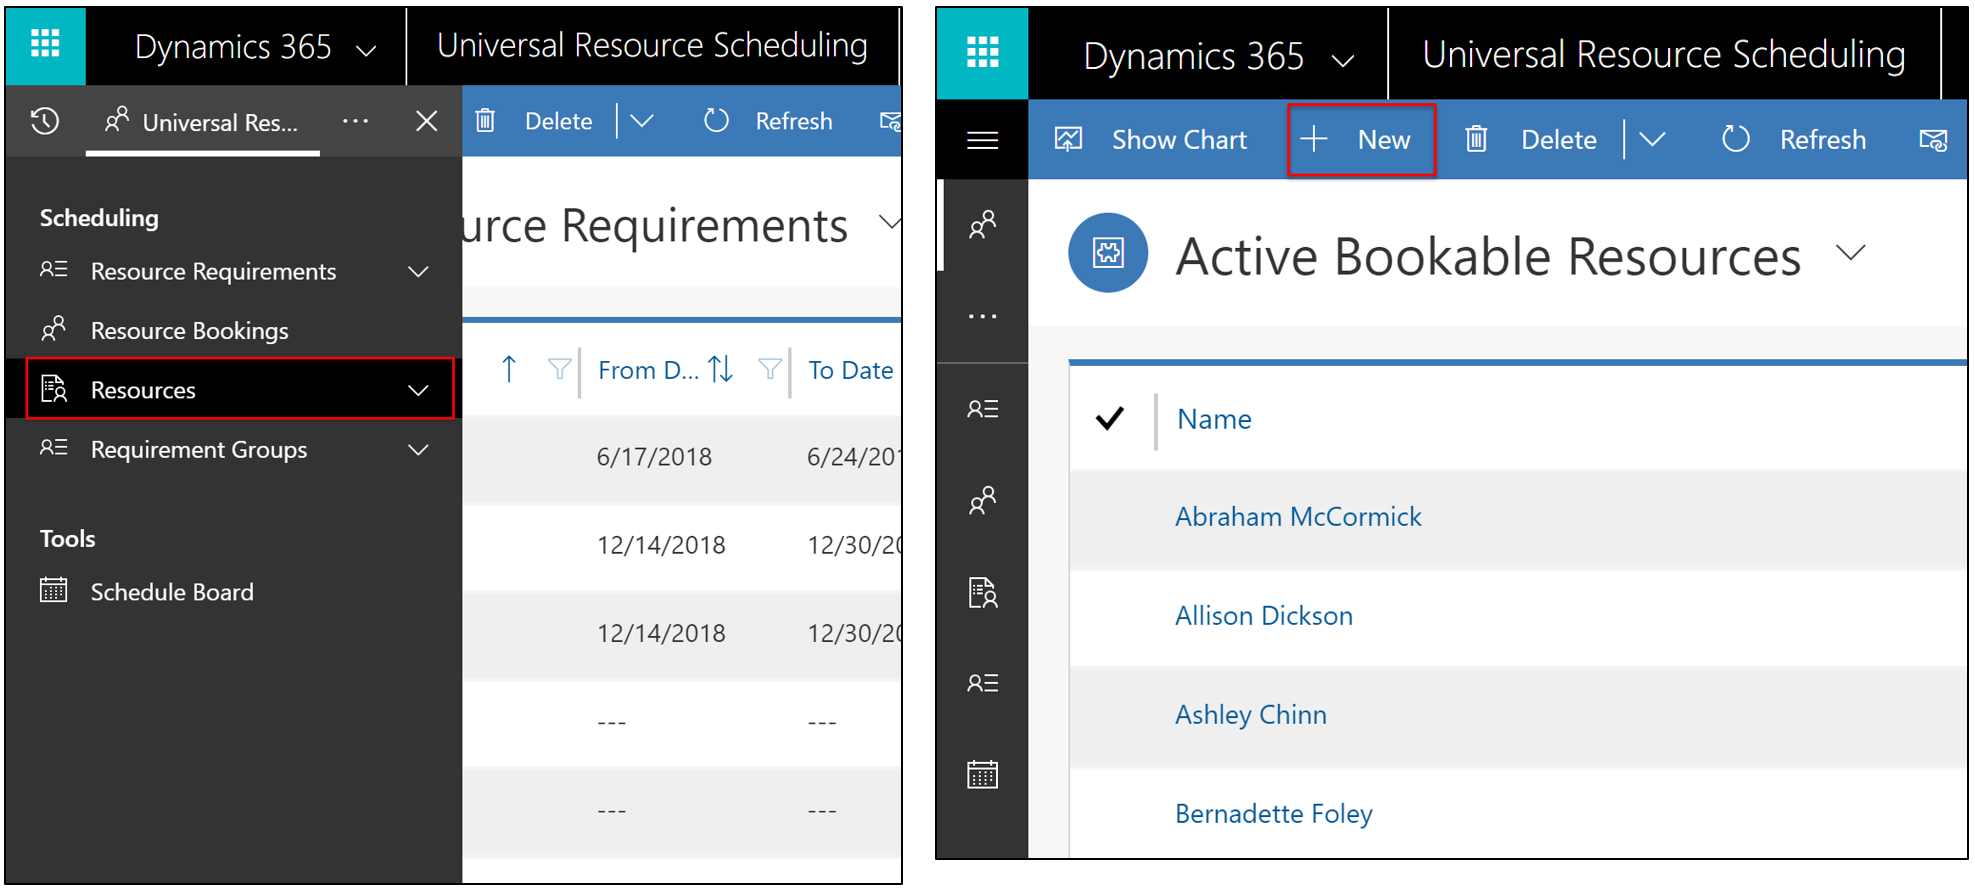Open Resource Bookings nav item
The image size is (1975, 889).
(x=189, y=330)
